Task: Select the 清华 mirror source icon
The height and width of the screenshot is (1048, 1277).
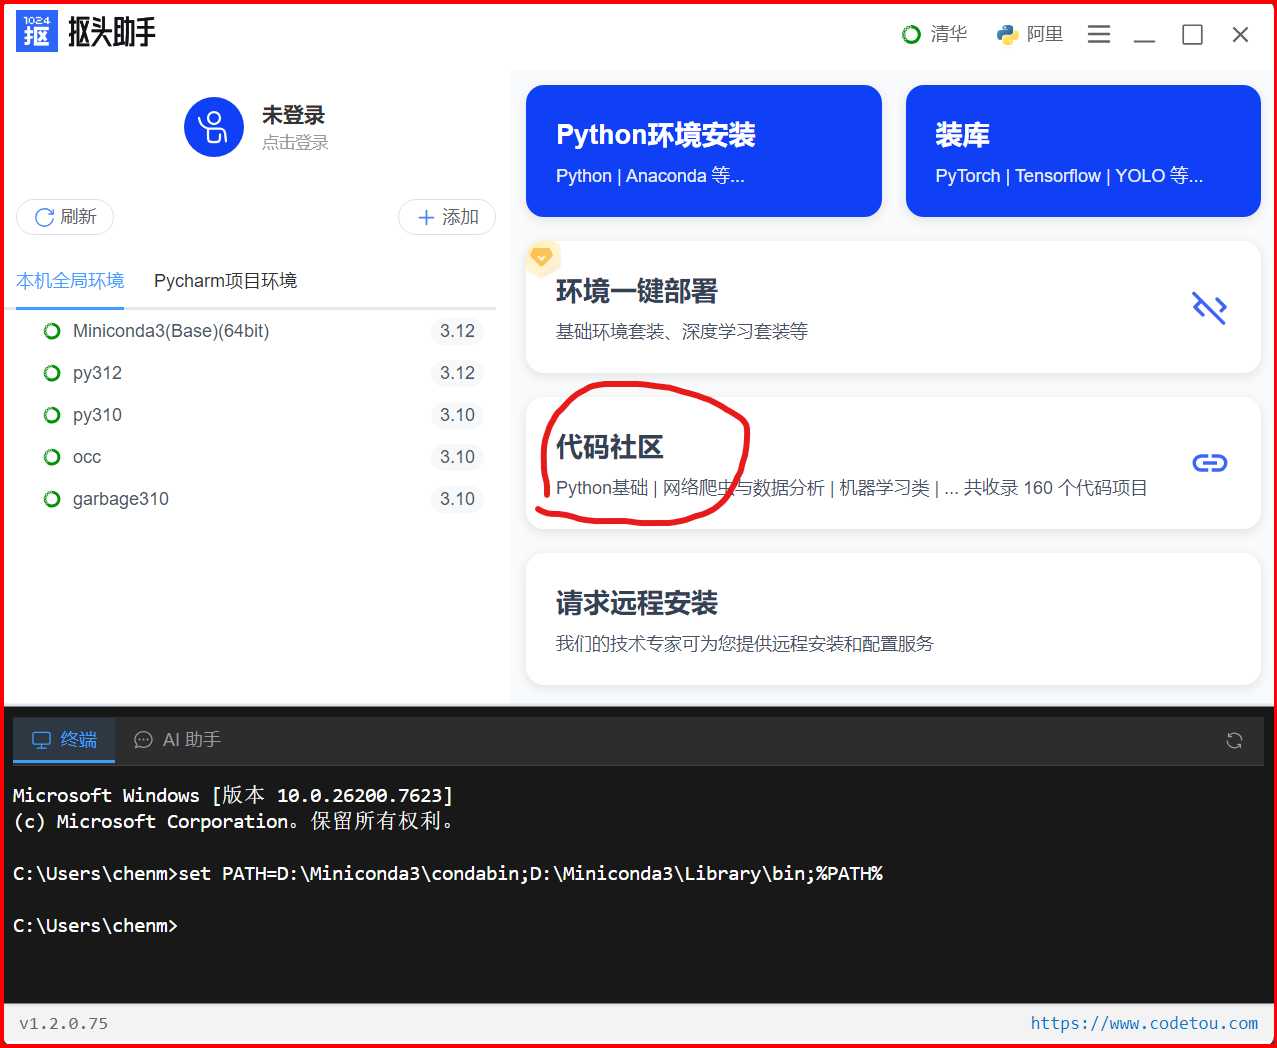Action: click(911, 34)
